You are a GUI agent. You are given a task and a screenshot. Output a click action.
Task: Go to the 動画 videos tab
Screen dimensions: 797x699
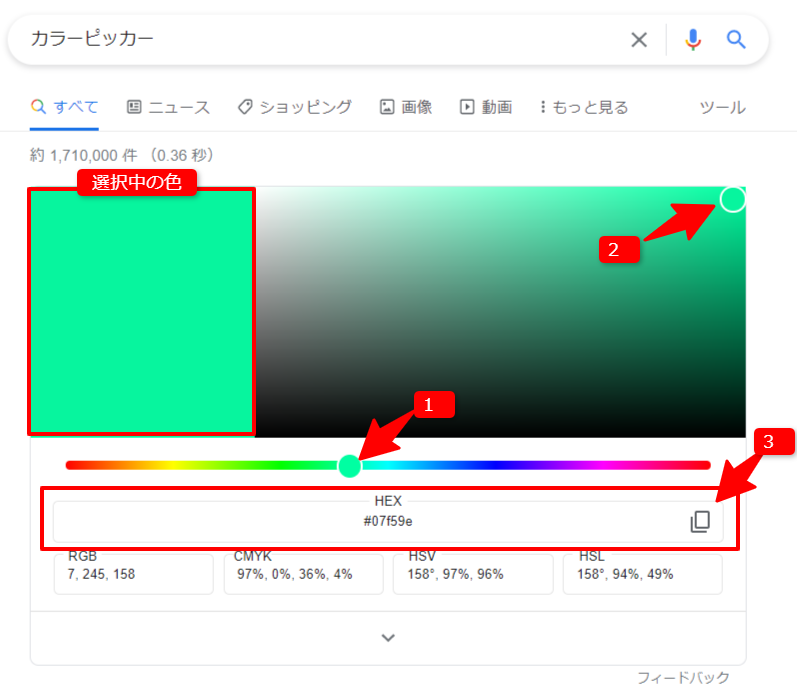486,107
